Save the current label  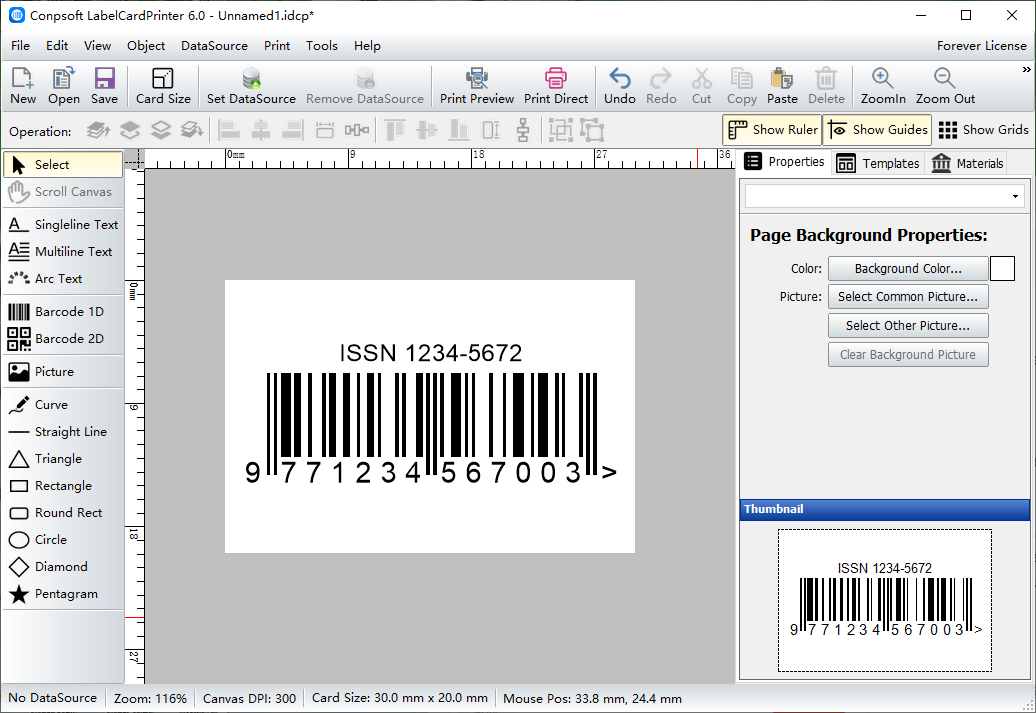104,86
